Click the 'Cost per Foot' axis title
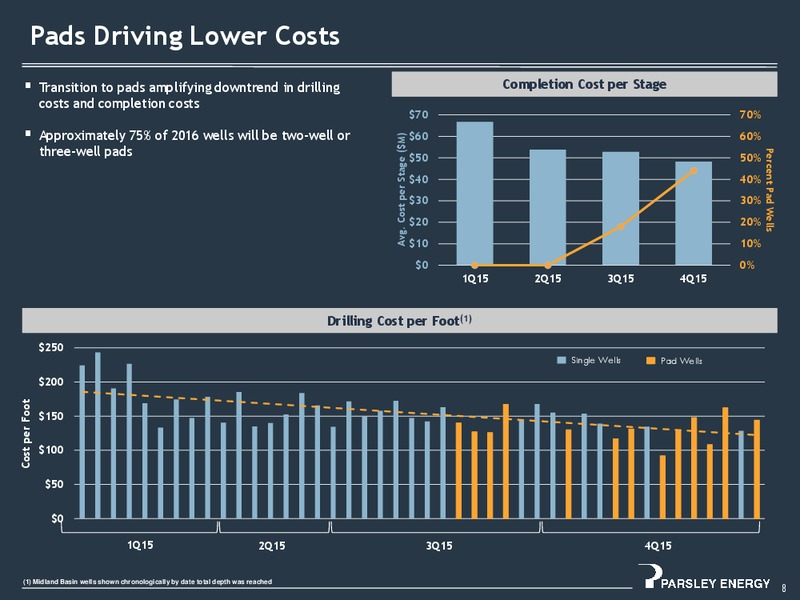Image resolution: width=800 pixels, height=600 pixels. coord(26,433)
